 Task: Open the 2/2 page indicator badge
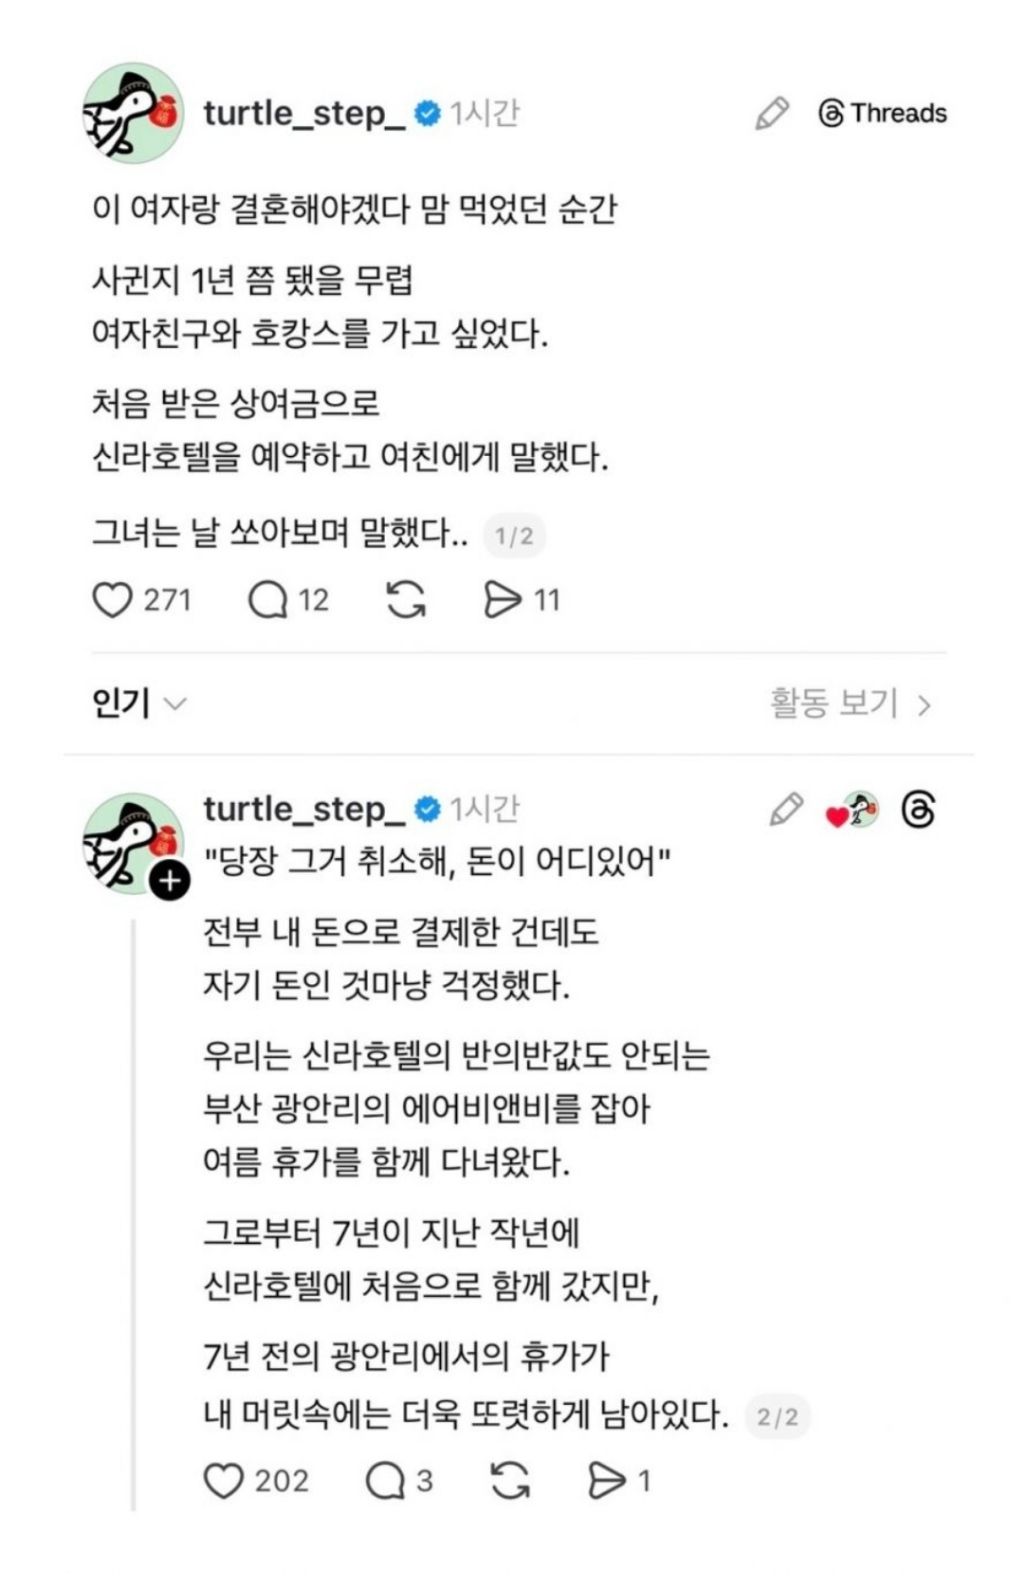tap(777, 1416)
